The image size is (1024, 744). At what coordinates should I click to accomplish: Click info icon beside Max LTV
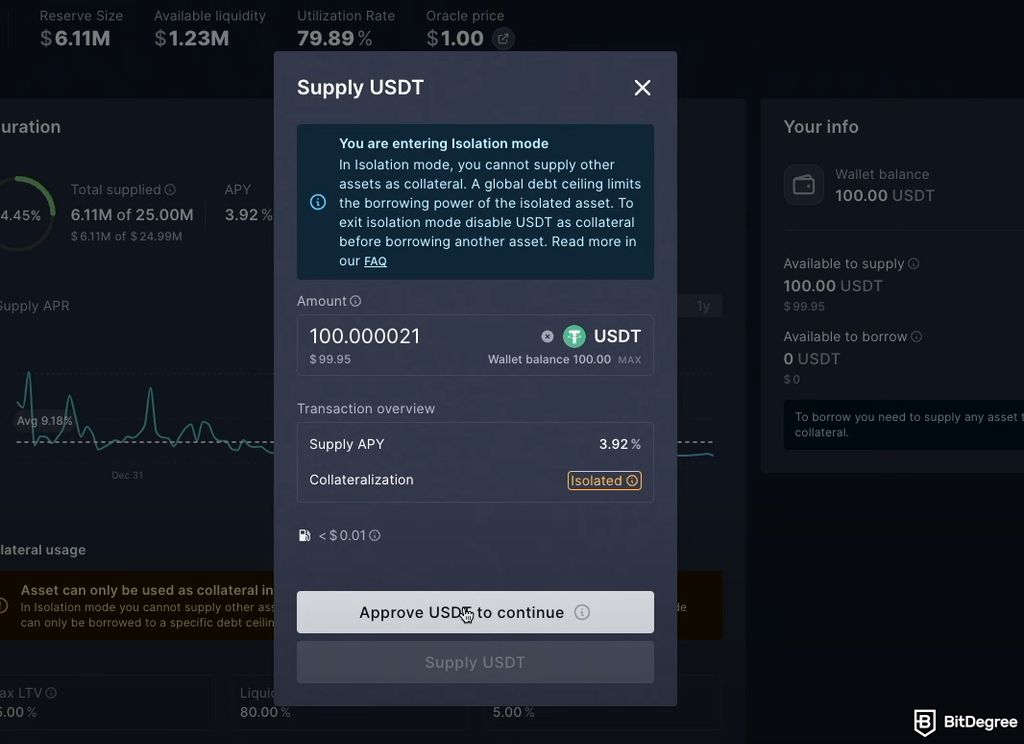tap(51, 692)
